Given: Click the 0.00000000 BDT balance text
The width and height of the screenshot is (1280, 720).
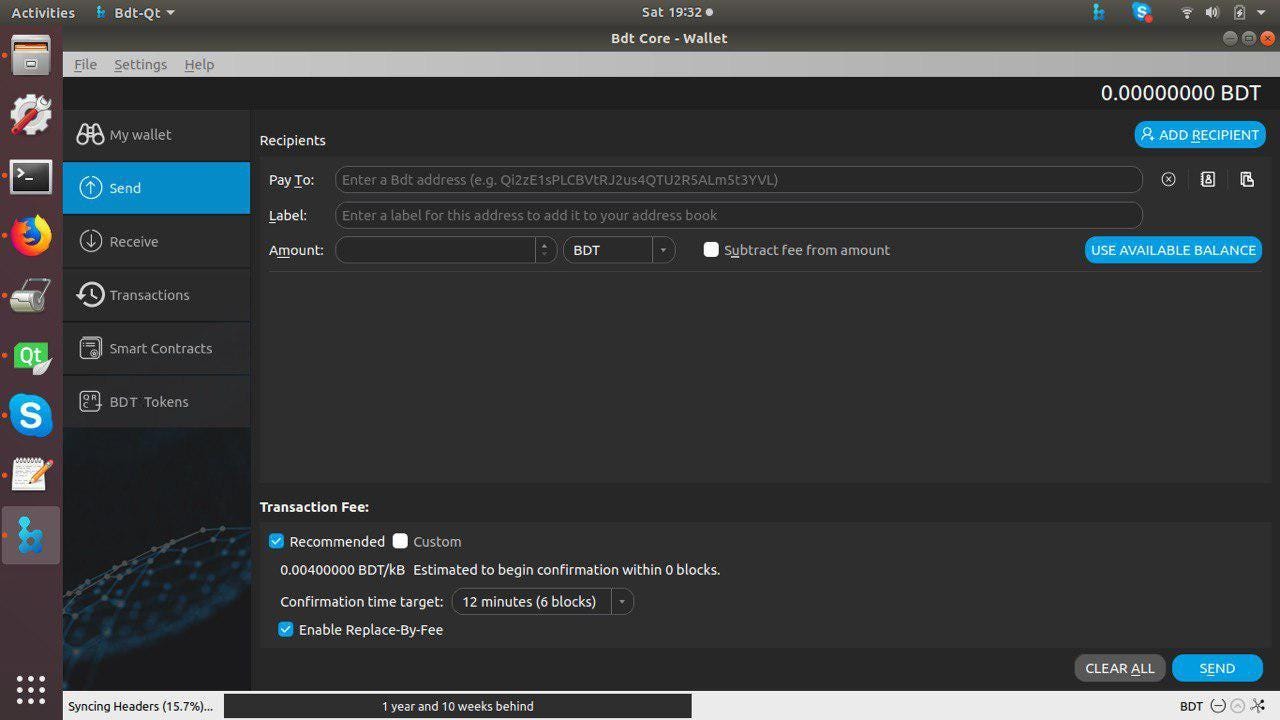Looking at the screenshot, I should [x=1181, y=93].
